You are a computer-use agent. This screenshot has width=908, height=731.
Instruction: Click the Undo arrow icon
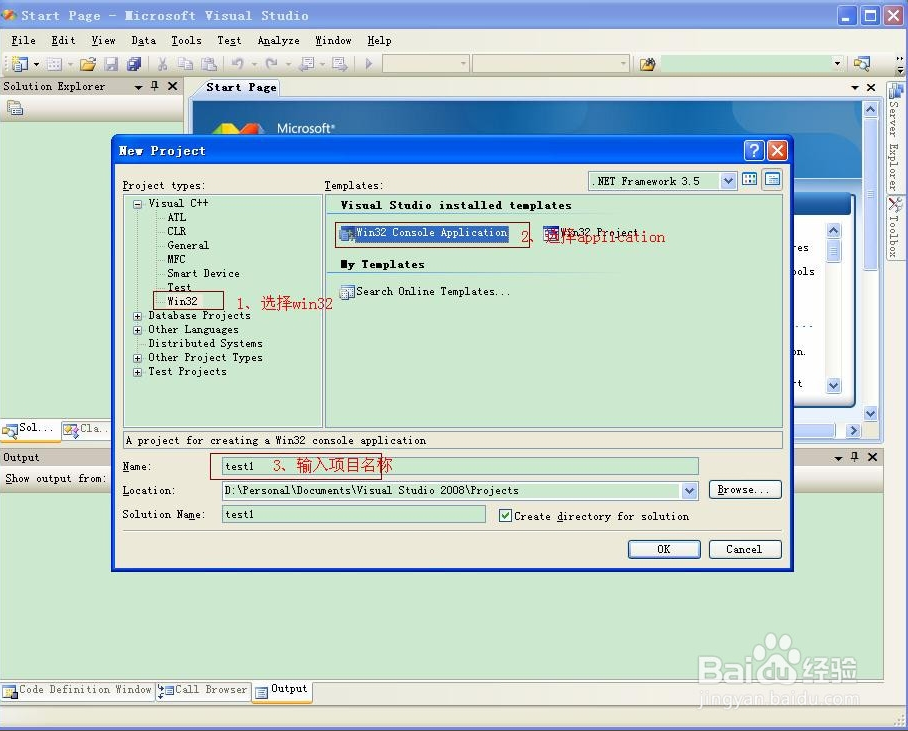coord(237,63)
